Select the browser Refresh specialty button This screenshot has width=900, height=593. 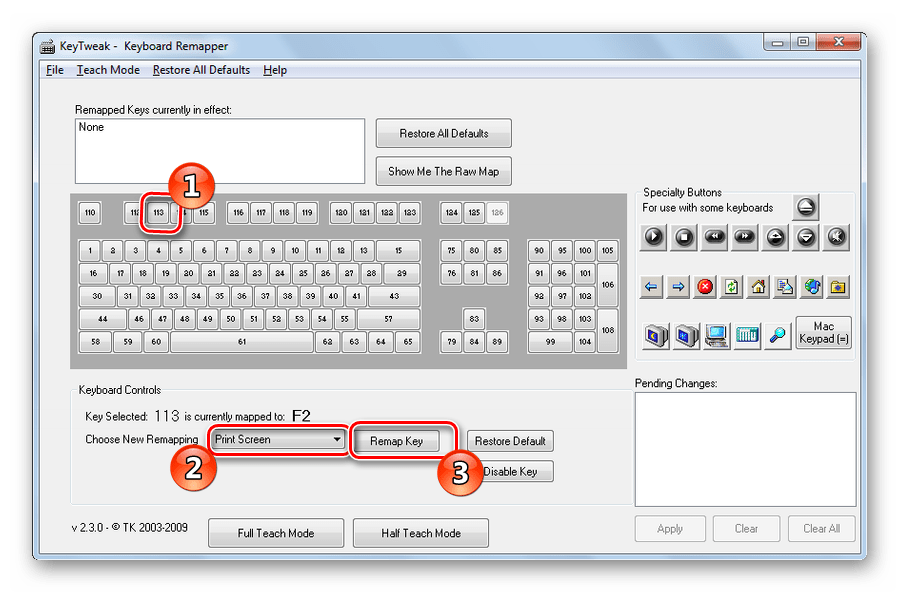pyautogui.click(x=732, y=287)
